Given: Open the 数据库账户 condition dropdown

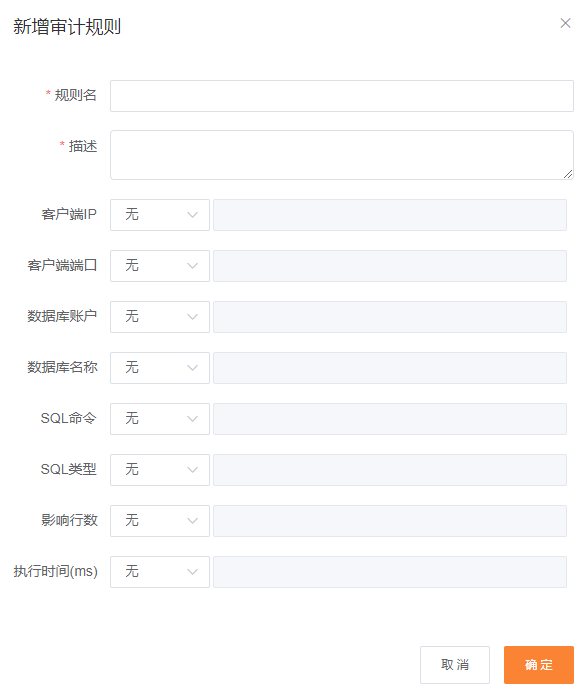Looking at the screenshot, I should coord(160,317).
